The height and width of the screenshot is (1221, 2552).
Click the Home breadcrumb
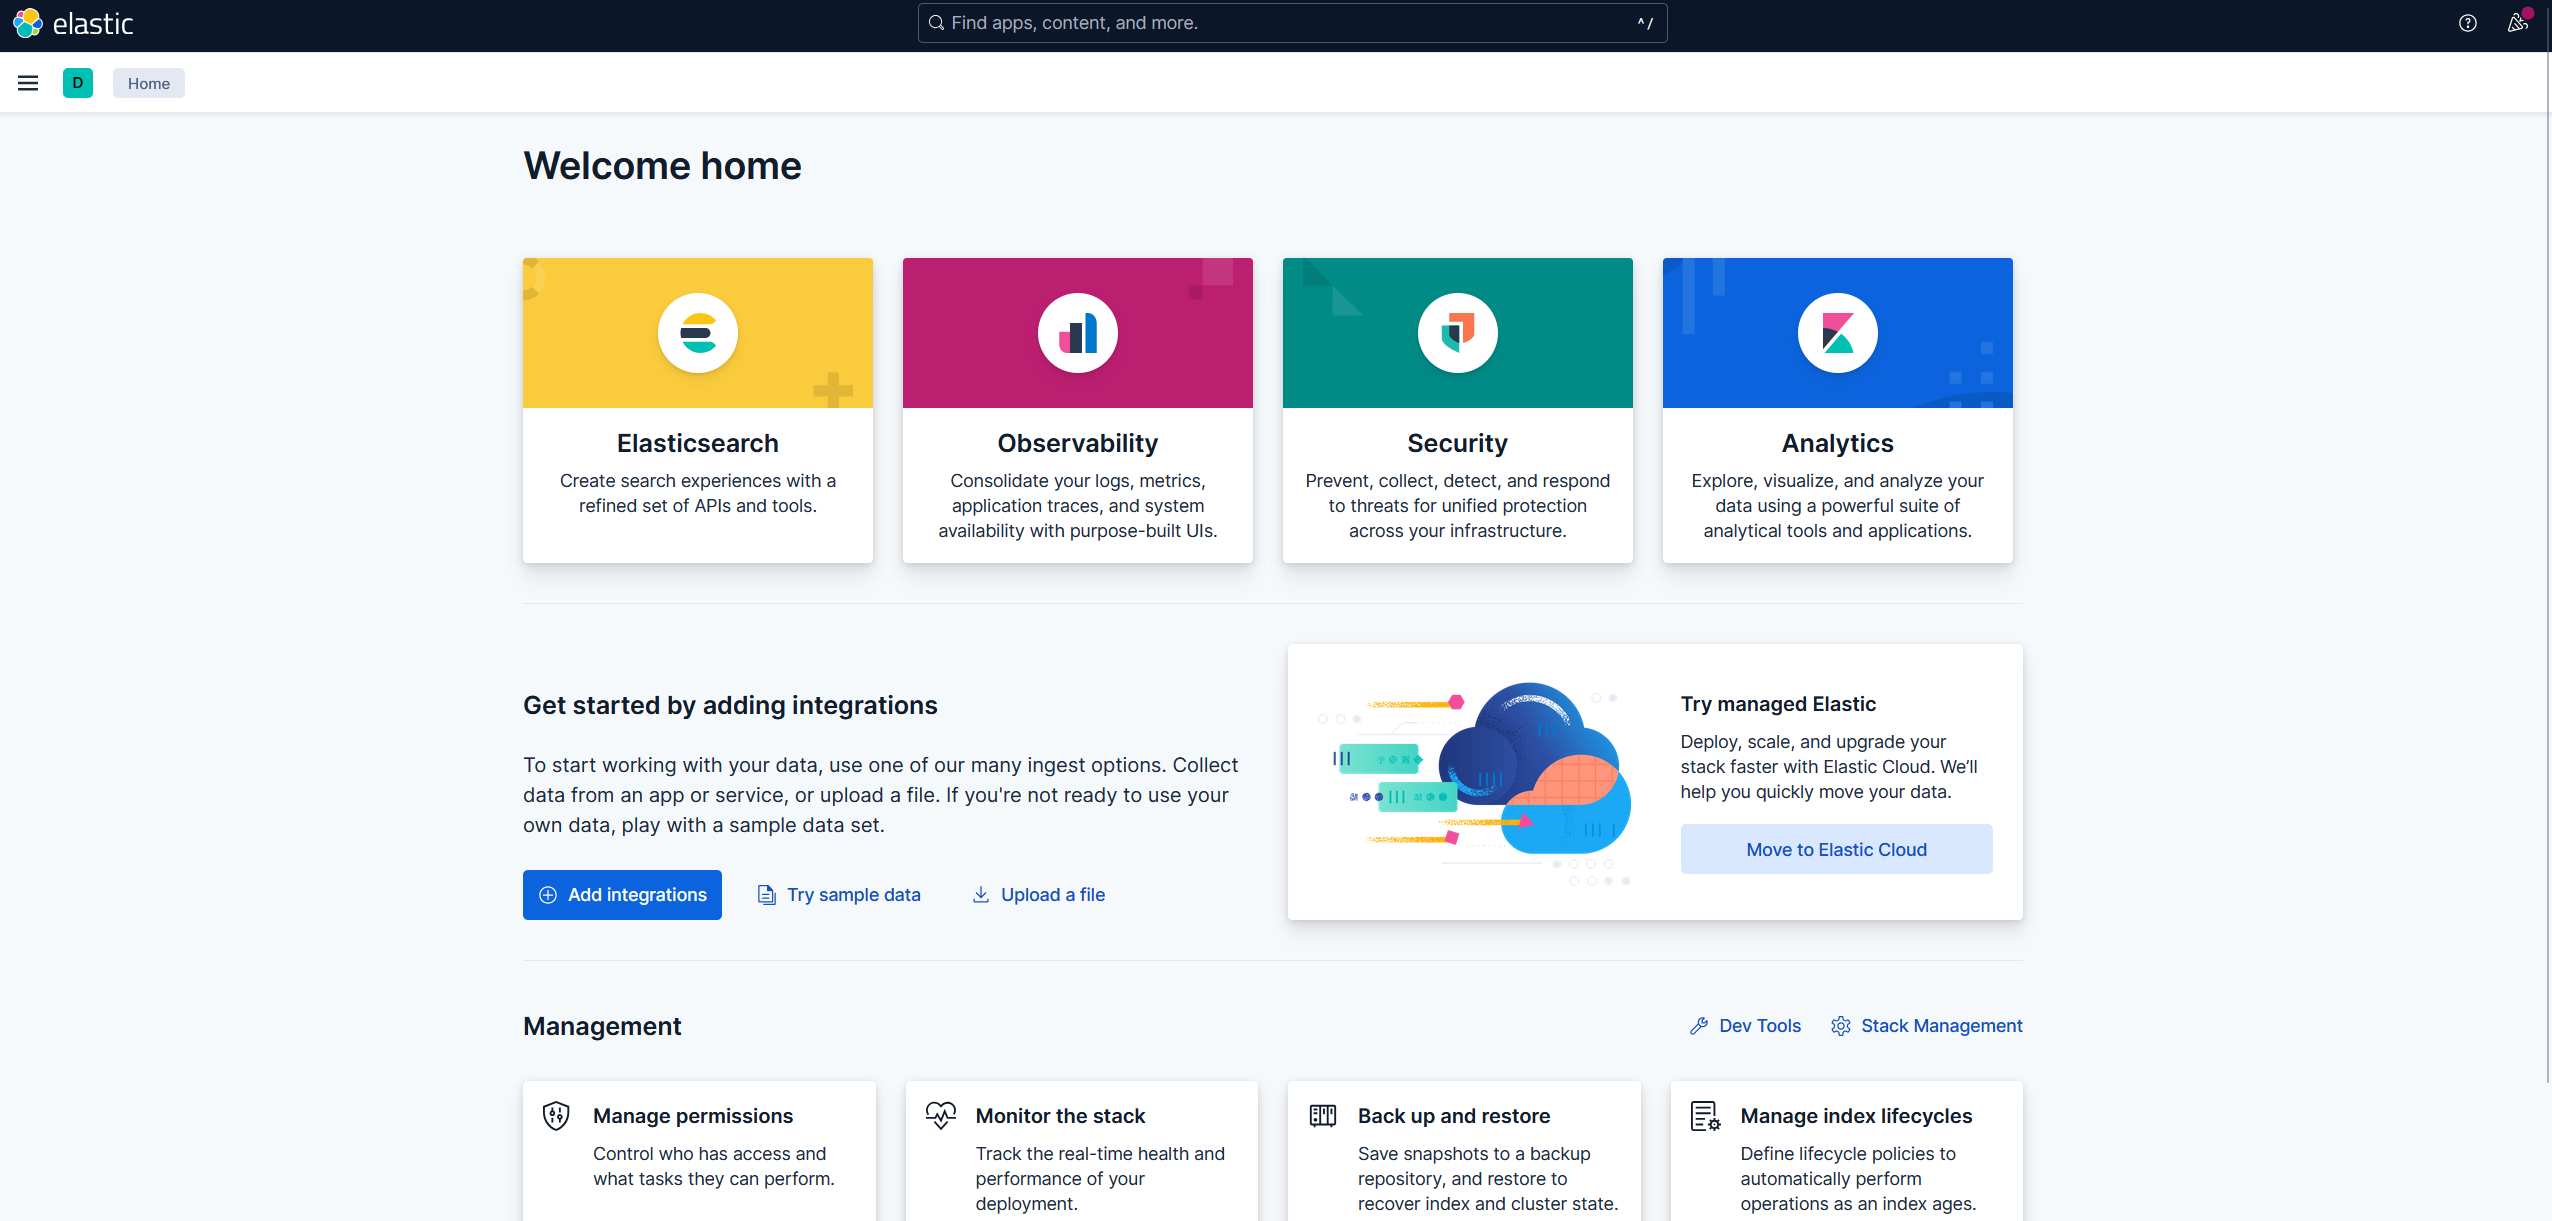pyautogui.click(x=148, y=83)
